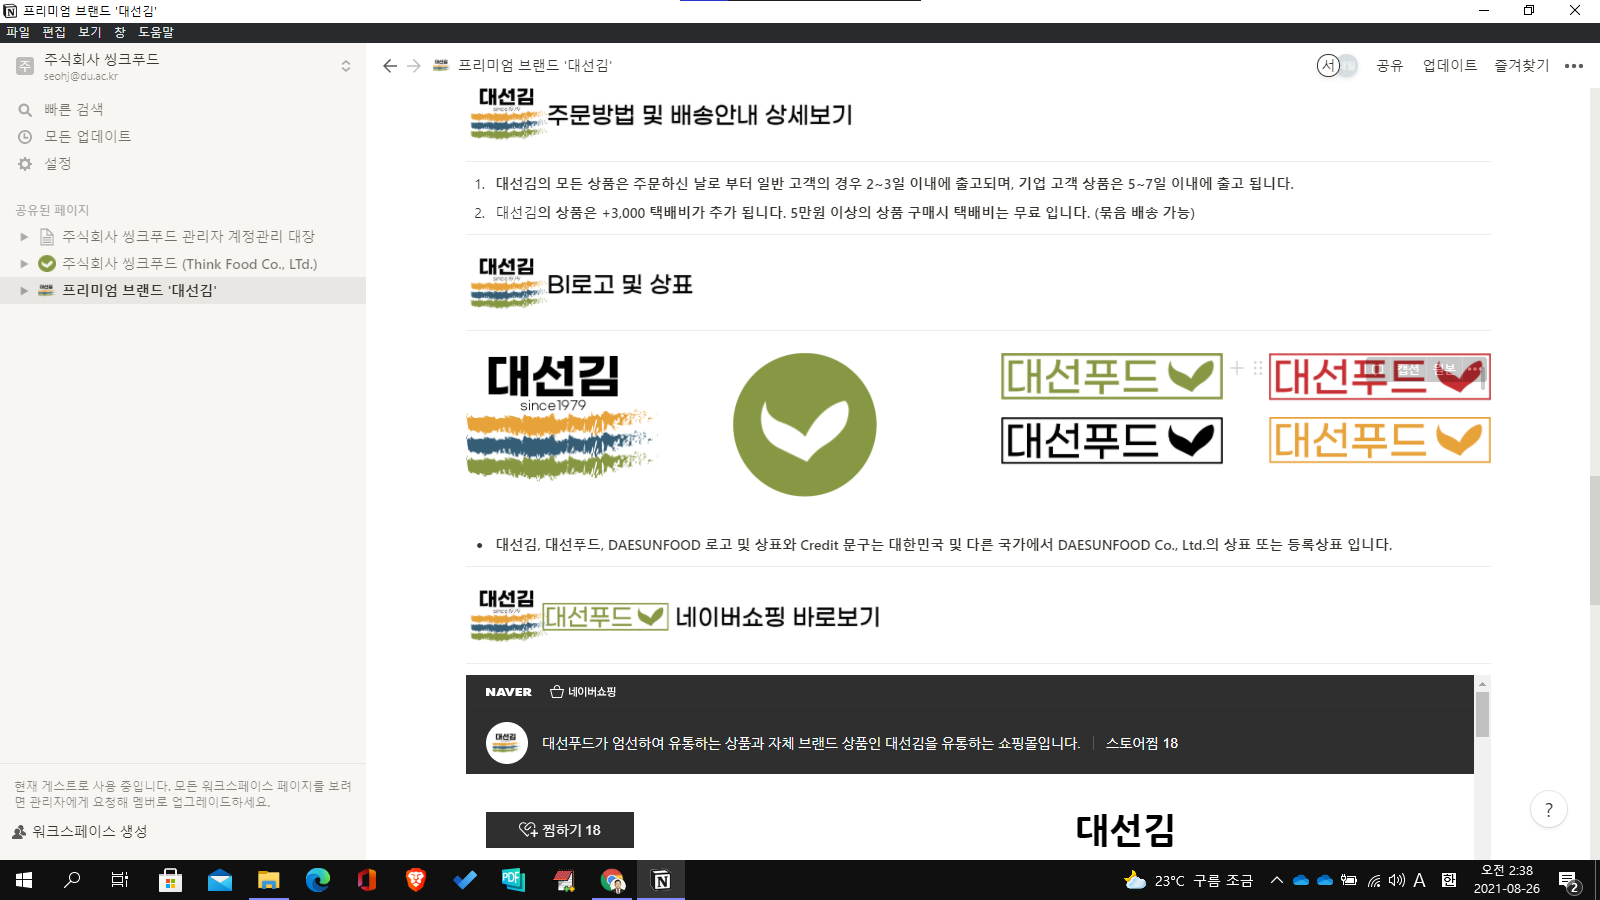Open the 보기 menu
Viewport: 1600px width, 900px height.
pos(90,32)
